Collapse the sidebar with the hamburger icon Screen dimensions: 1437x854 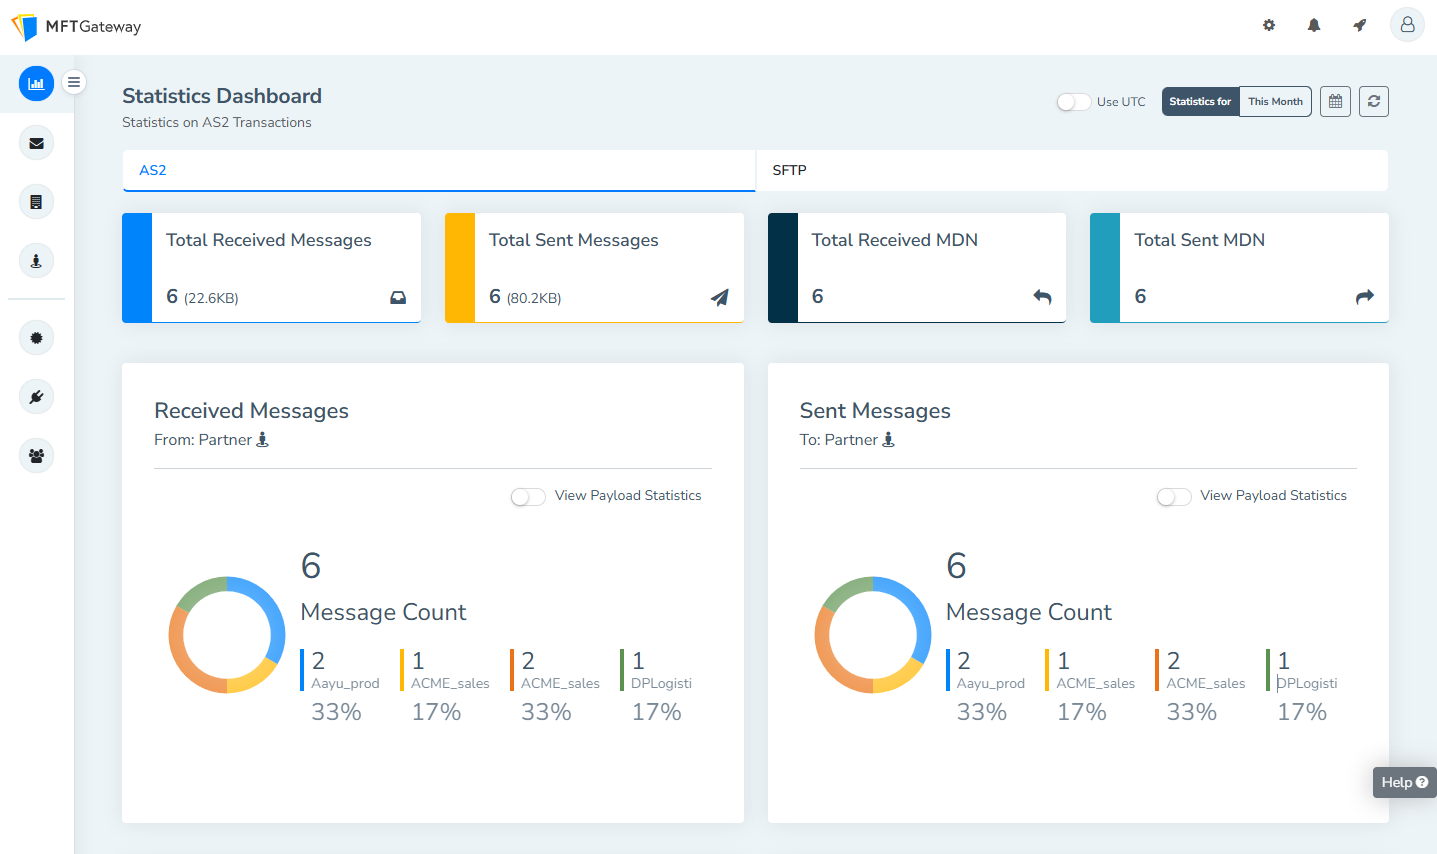tap(74, 82)
